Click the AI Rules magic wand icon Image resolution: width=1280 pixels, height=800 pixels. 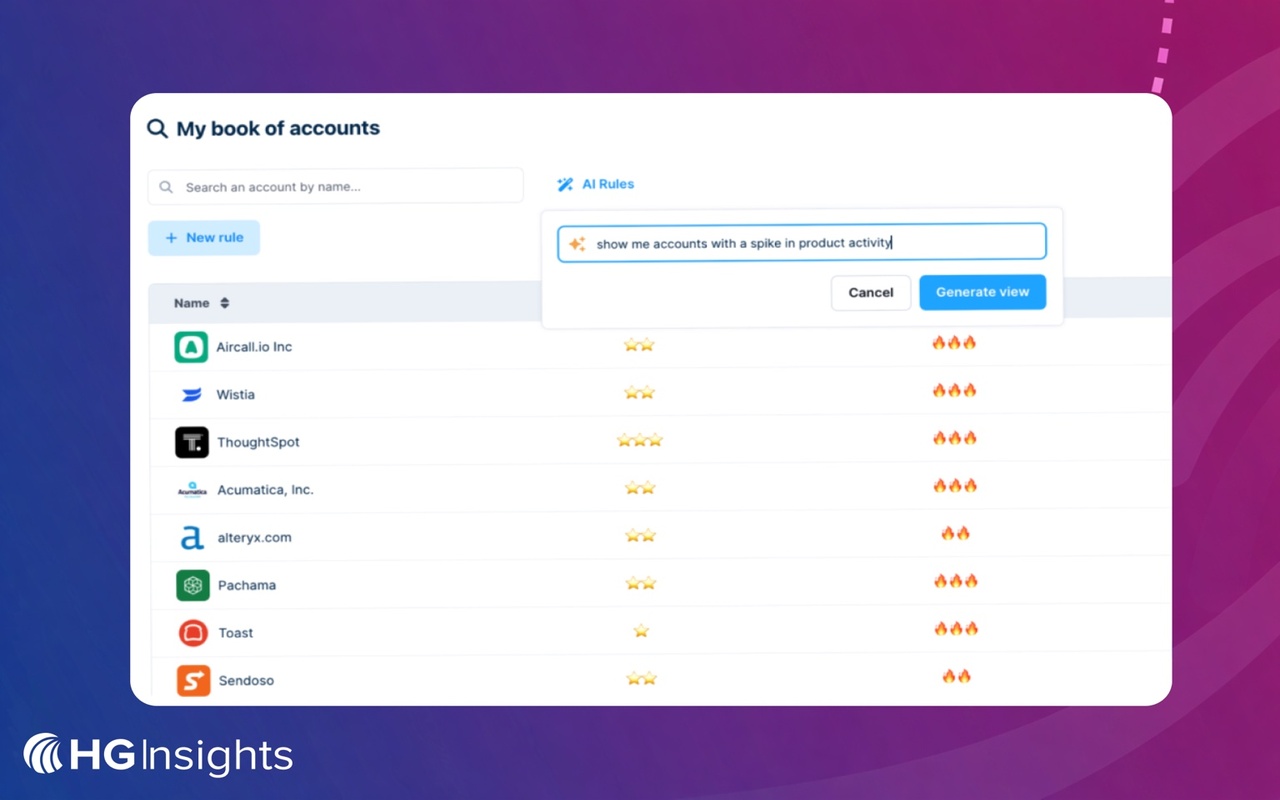[x=565, y=184]
